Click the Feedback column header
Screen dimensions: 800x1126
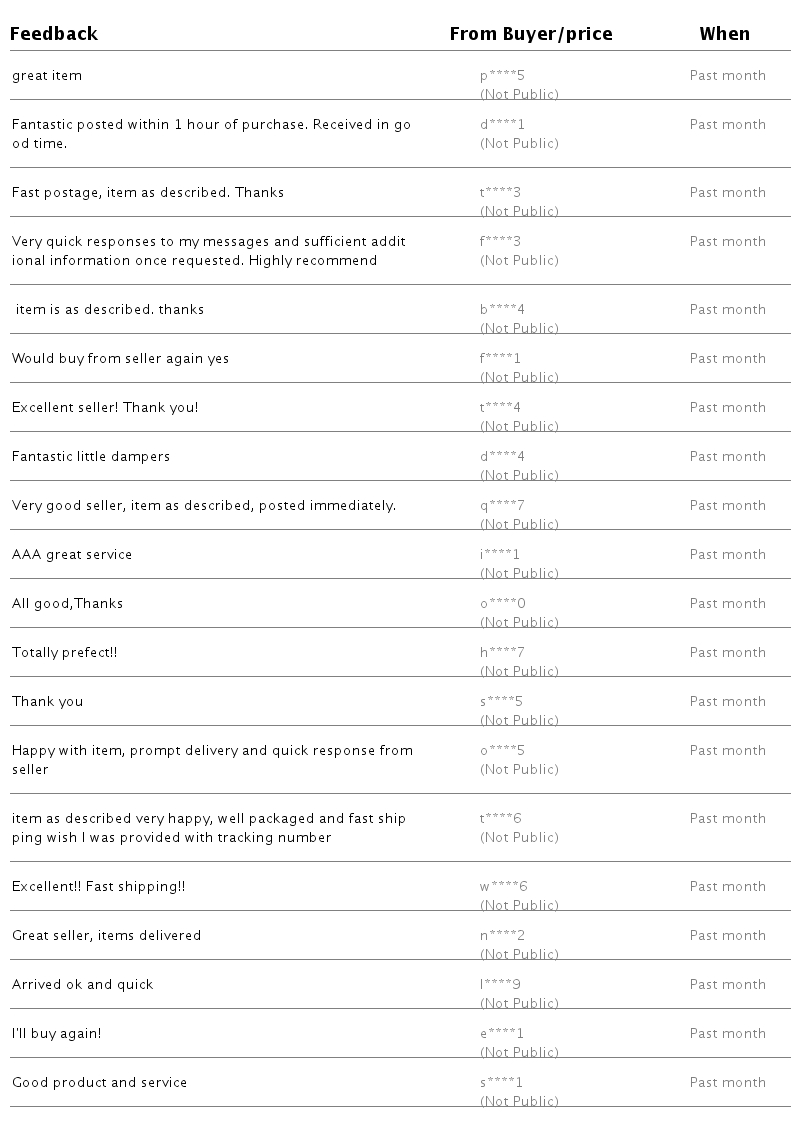point(54,34)
